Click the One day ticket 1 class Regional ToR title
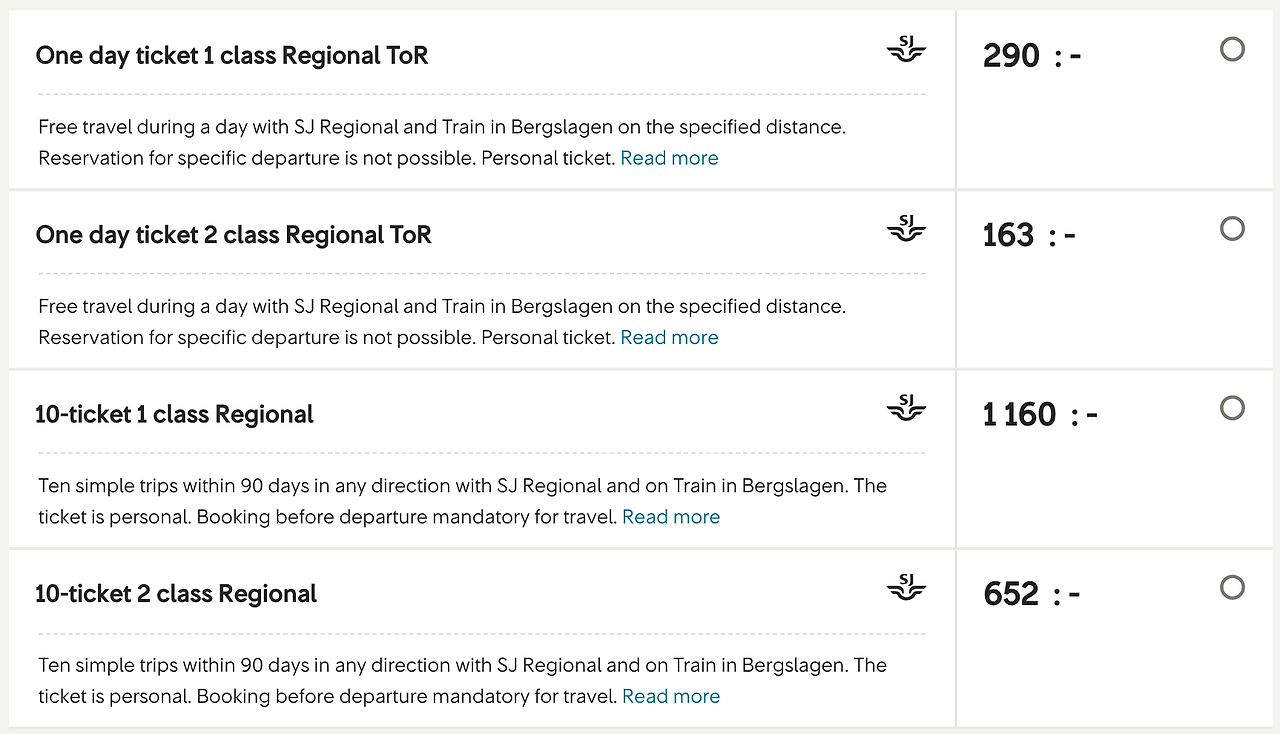This screenshot has height=734, width=1280. pyautogui.click(x=232, y=55)
